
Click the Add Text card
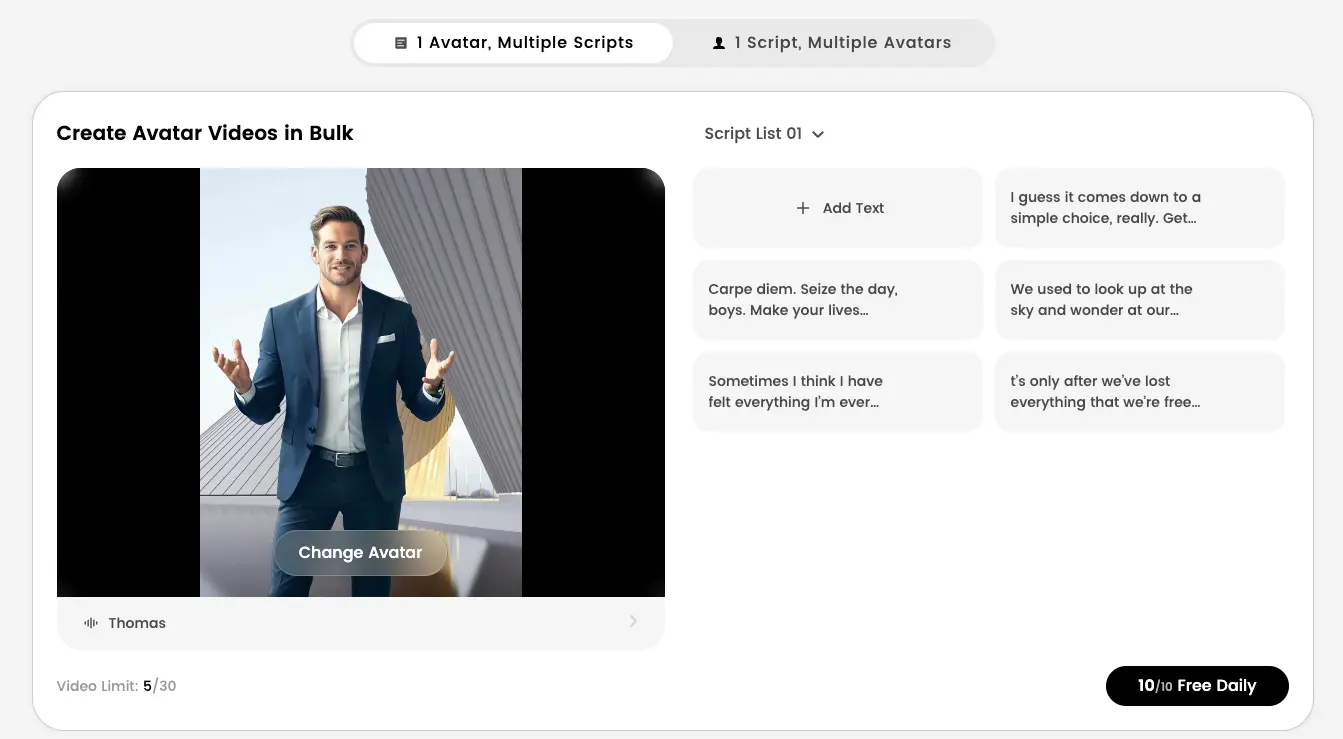click(838, 208)
